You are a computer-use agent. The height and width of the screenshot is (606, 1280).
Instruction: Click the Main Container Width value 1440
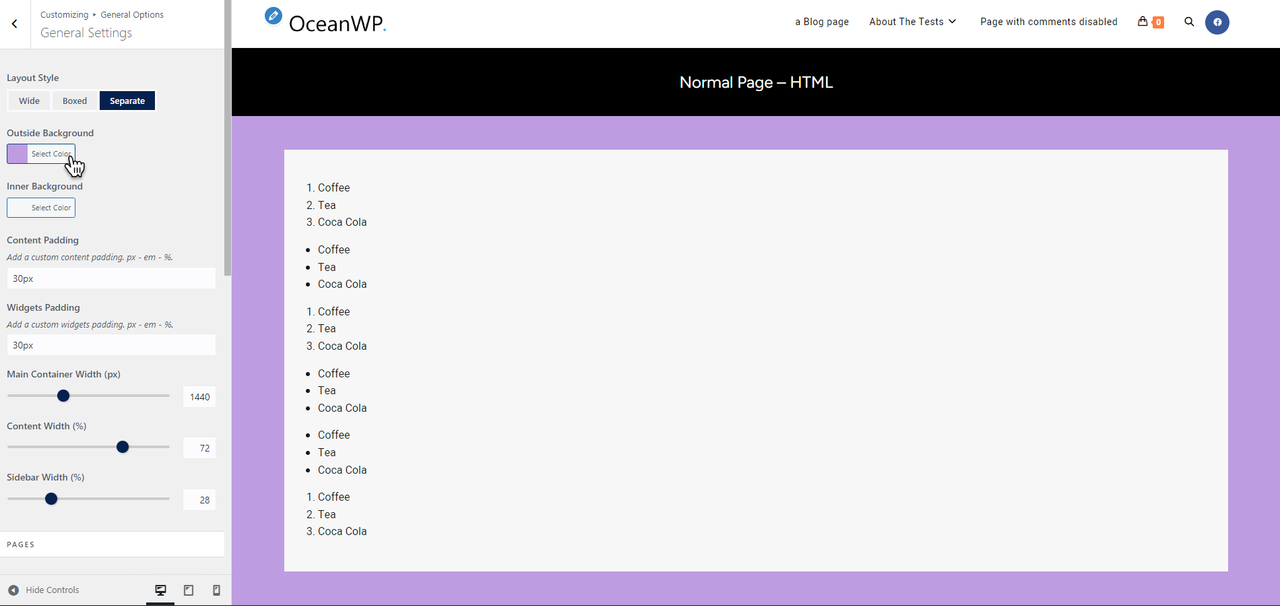[x=200, y=397]
